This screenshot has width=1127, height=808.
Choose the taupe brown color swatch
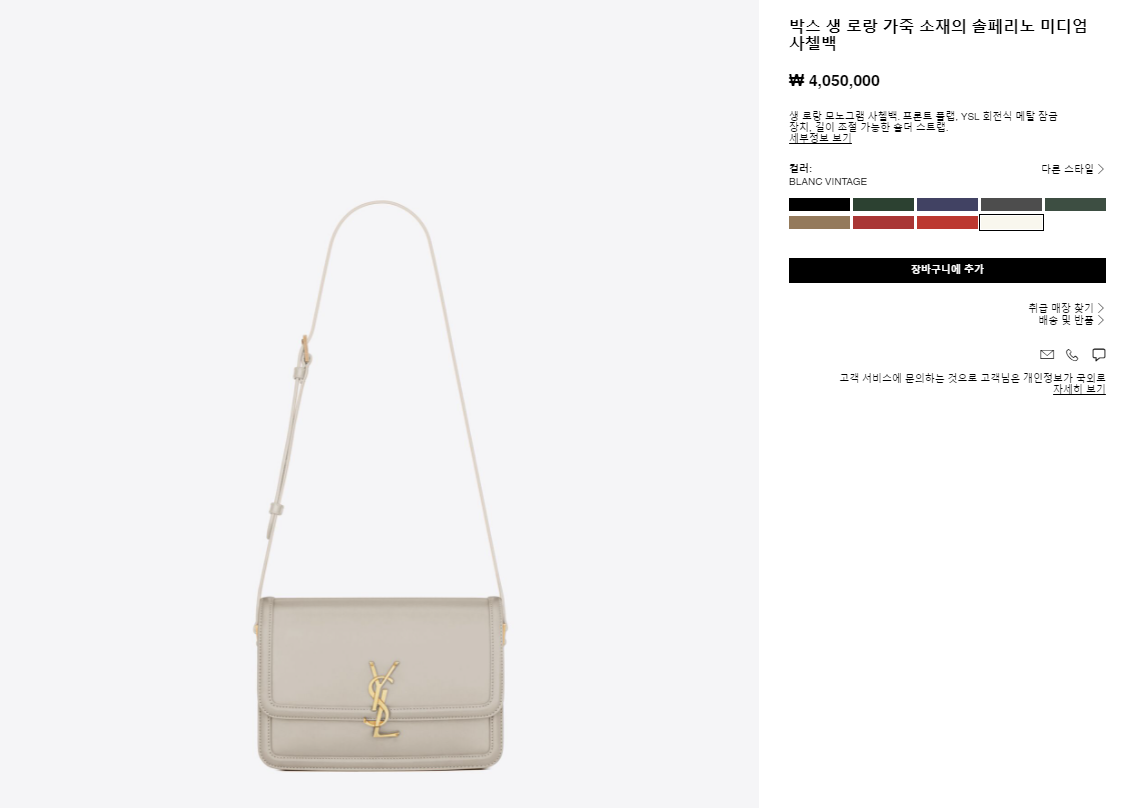pyautogui.click(x=819, y=223)
